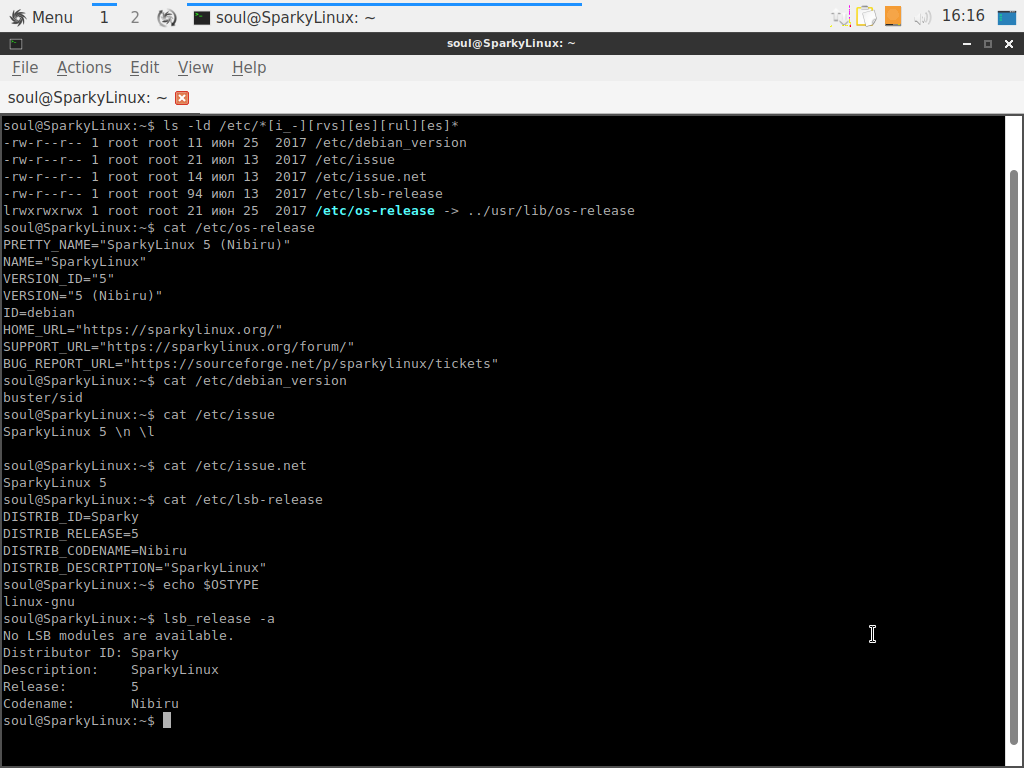Open the terminal window menu icon in titlebar
This screenshot has height=768, width=1024.
click(16, 44)
